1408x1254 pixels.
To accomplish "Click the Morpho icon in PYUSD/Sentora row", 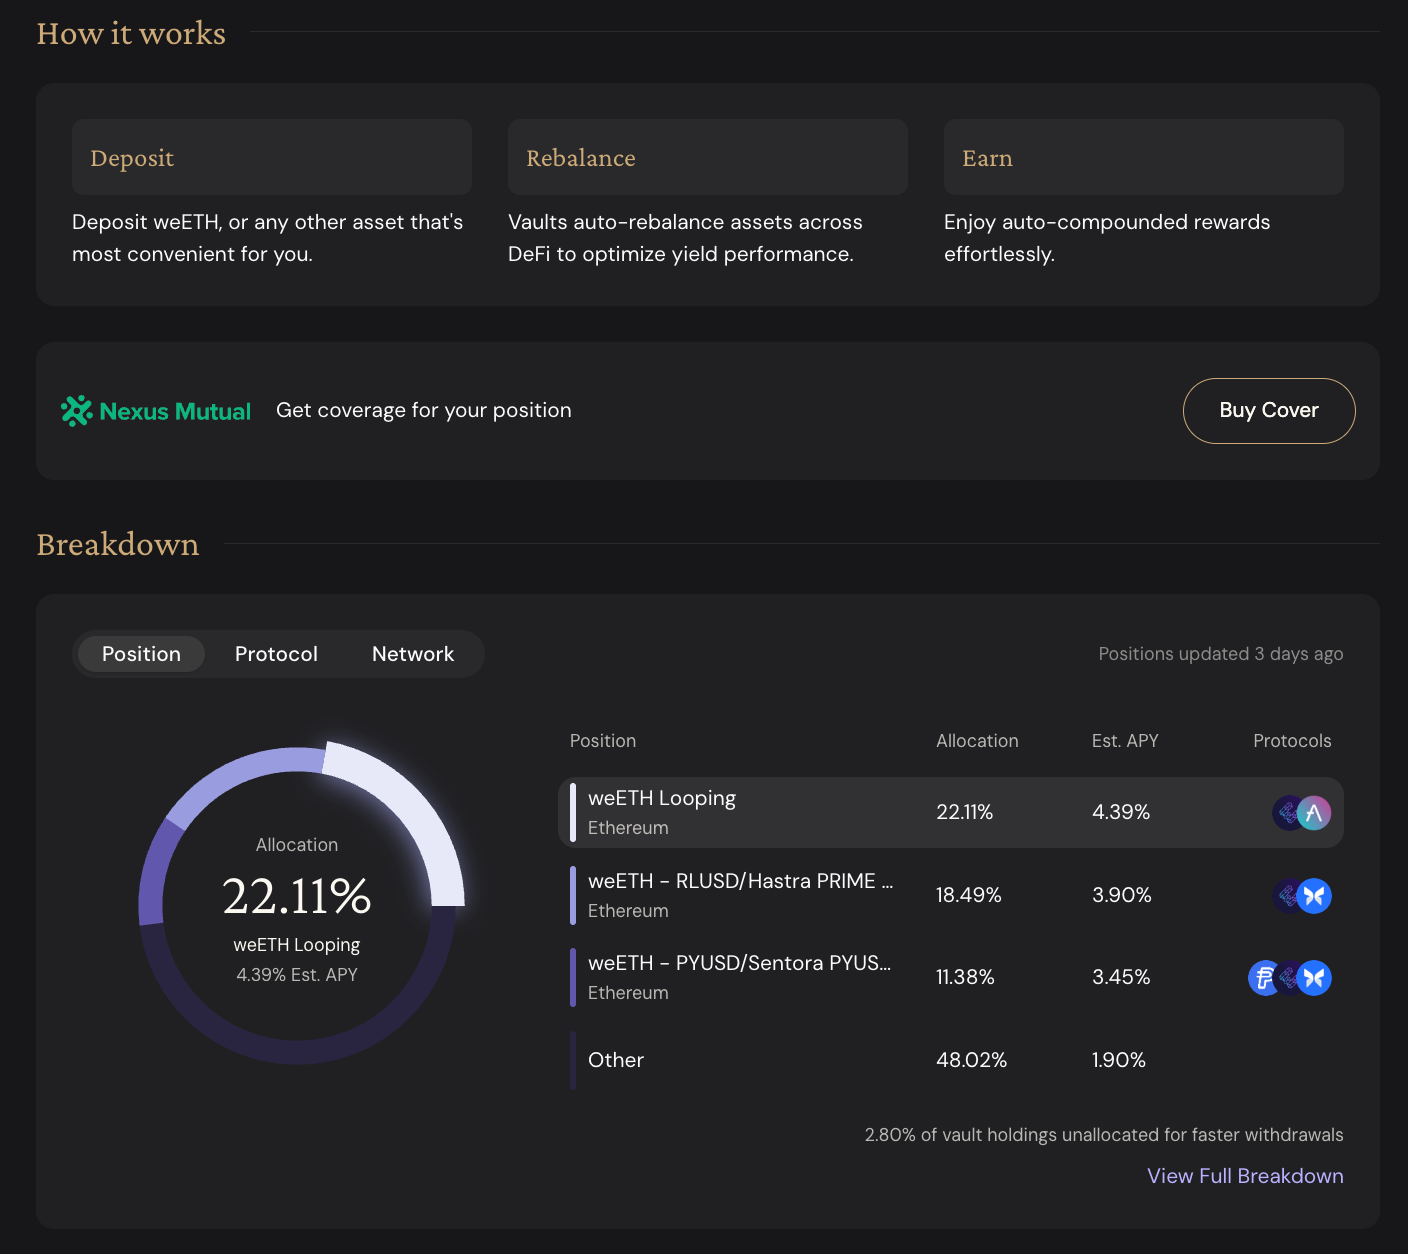I will pos(1314,978).
